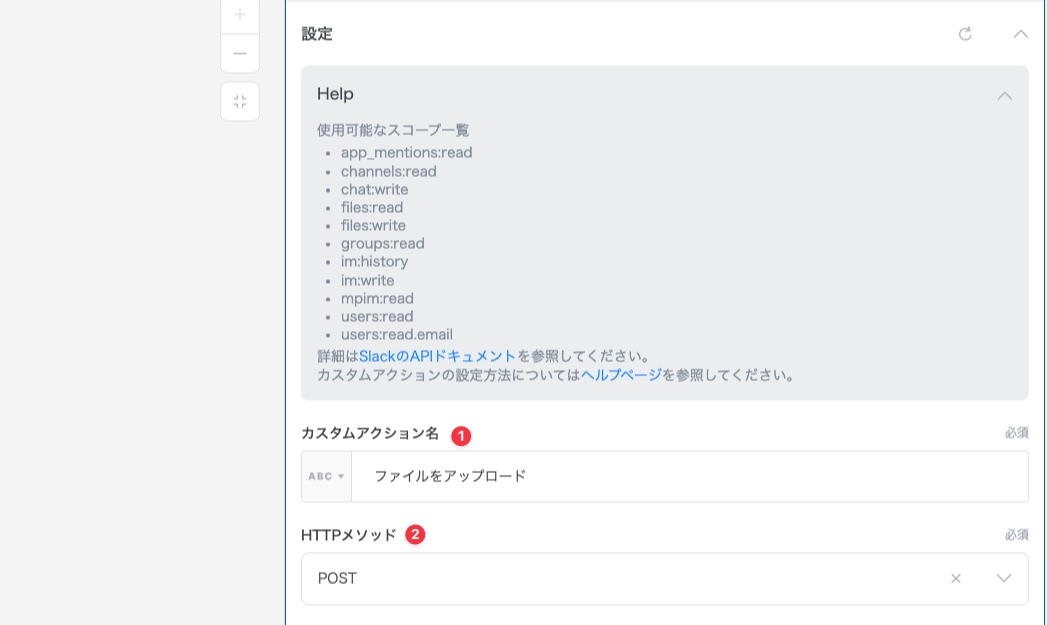Viewport: 1047px width, 625px height.
Task: Clear the POST selection with X
Action: click(956, 579)
